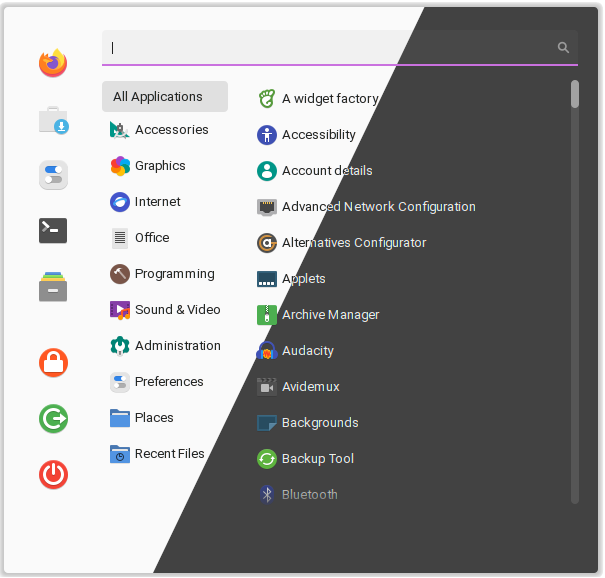
Task: Launch A widget factory by its label
Action: pos(330,99)
